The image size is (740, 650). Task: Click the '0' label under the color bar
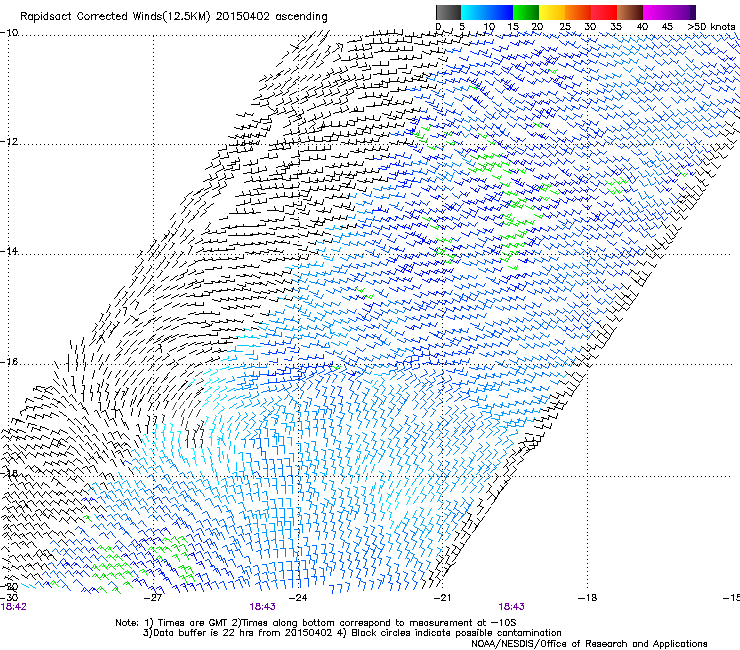tap(438, 27)
